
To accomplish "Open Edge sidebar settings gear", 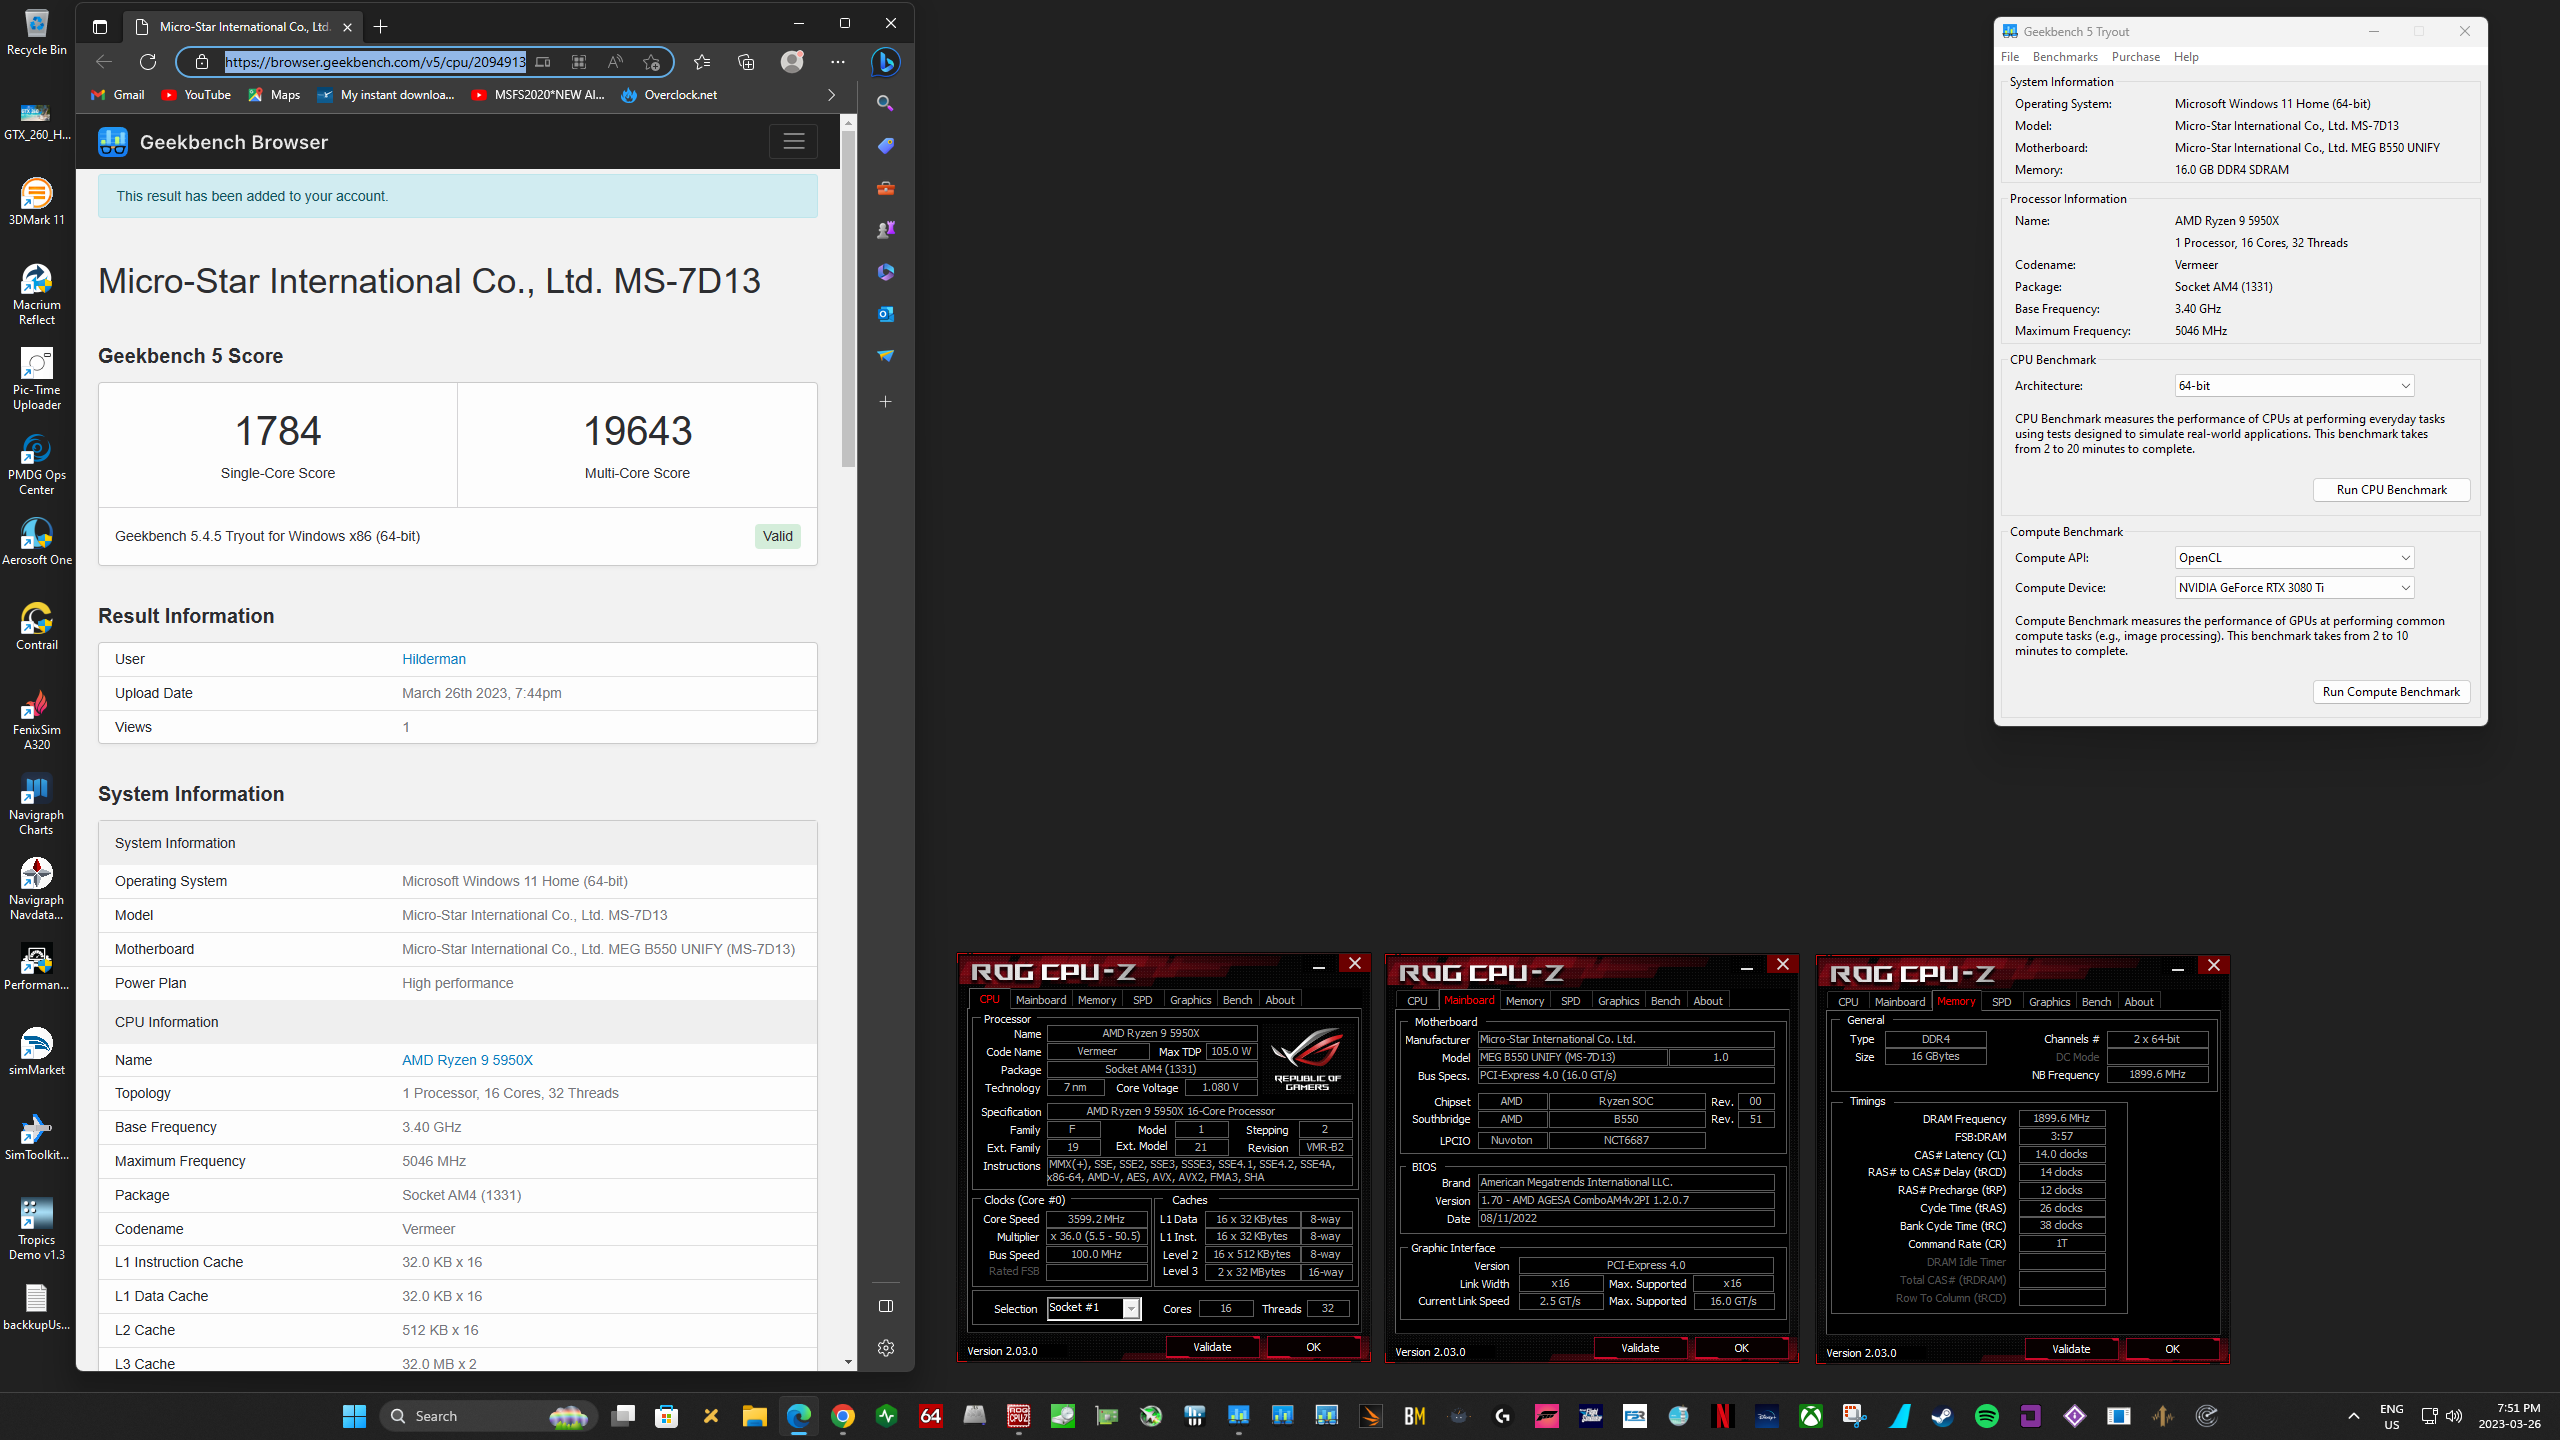I will tap(886, 1348).
